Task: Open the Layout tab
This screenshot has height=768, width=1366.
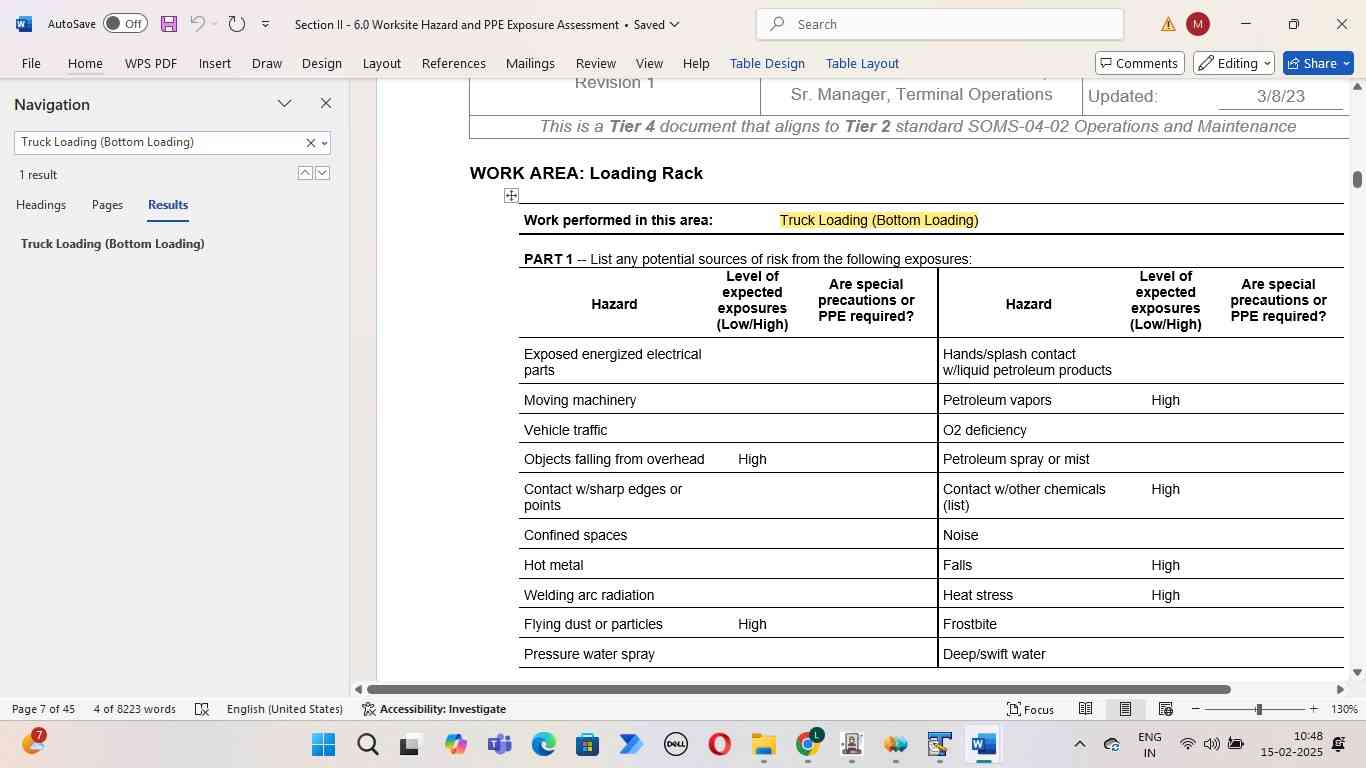Action: tap(381, 63)
